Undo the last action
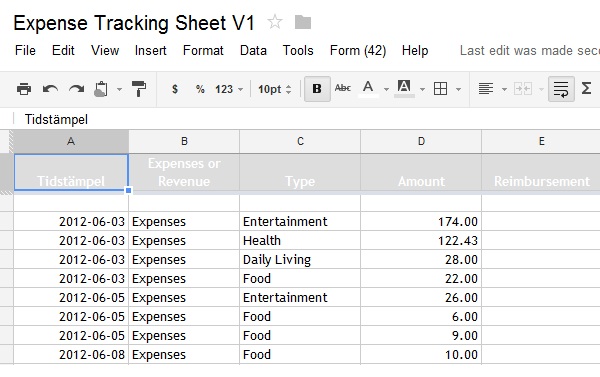The width and height of the screenshot is (600, 377). coord(50,89)
